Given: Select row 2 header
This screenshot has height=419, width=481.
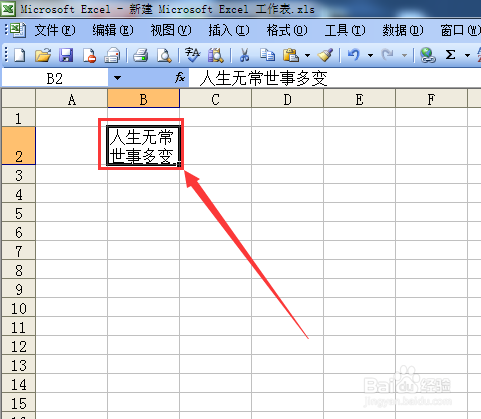Looking at the screenshot, I should click(x=18, y=146).
